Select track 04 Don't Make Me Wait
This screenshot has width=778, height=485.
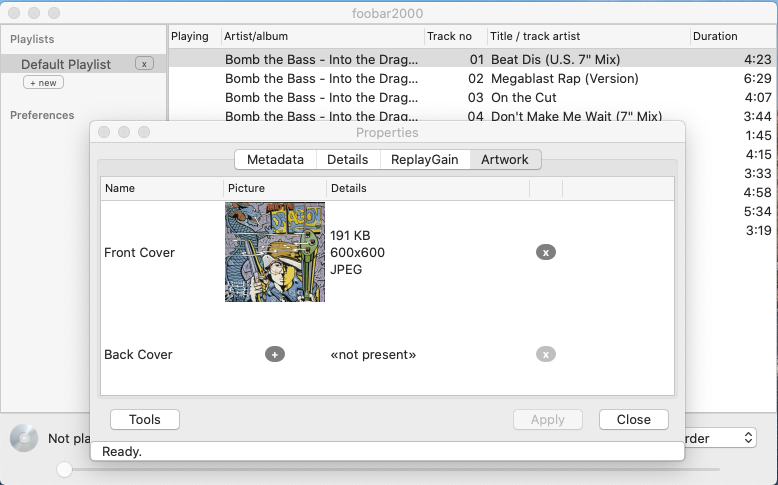tap(473, 115)
